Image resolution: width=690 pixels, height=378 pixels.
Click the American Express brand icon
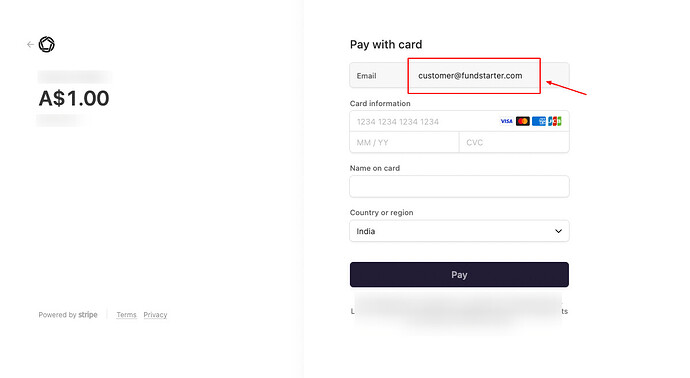pos(539,121)
